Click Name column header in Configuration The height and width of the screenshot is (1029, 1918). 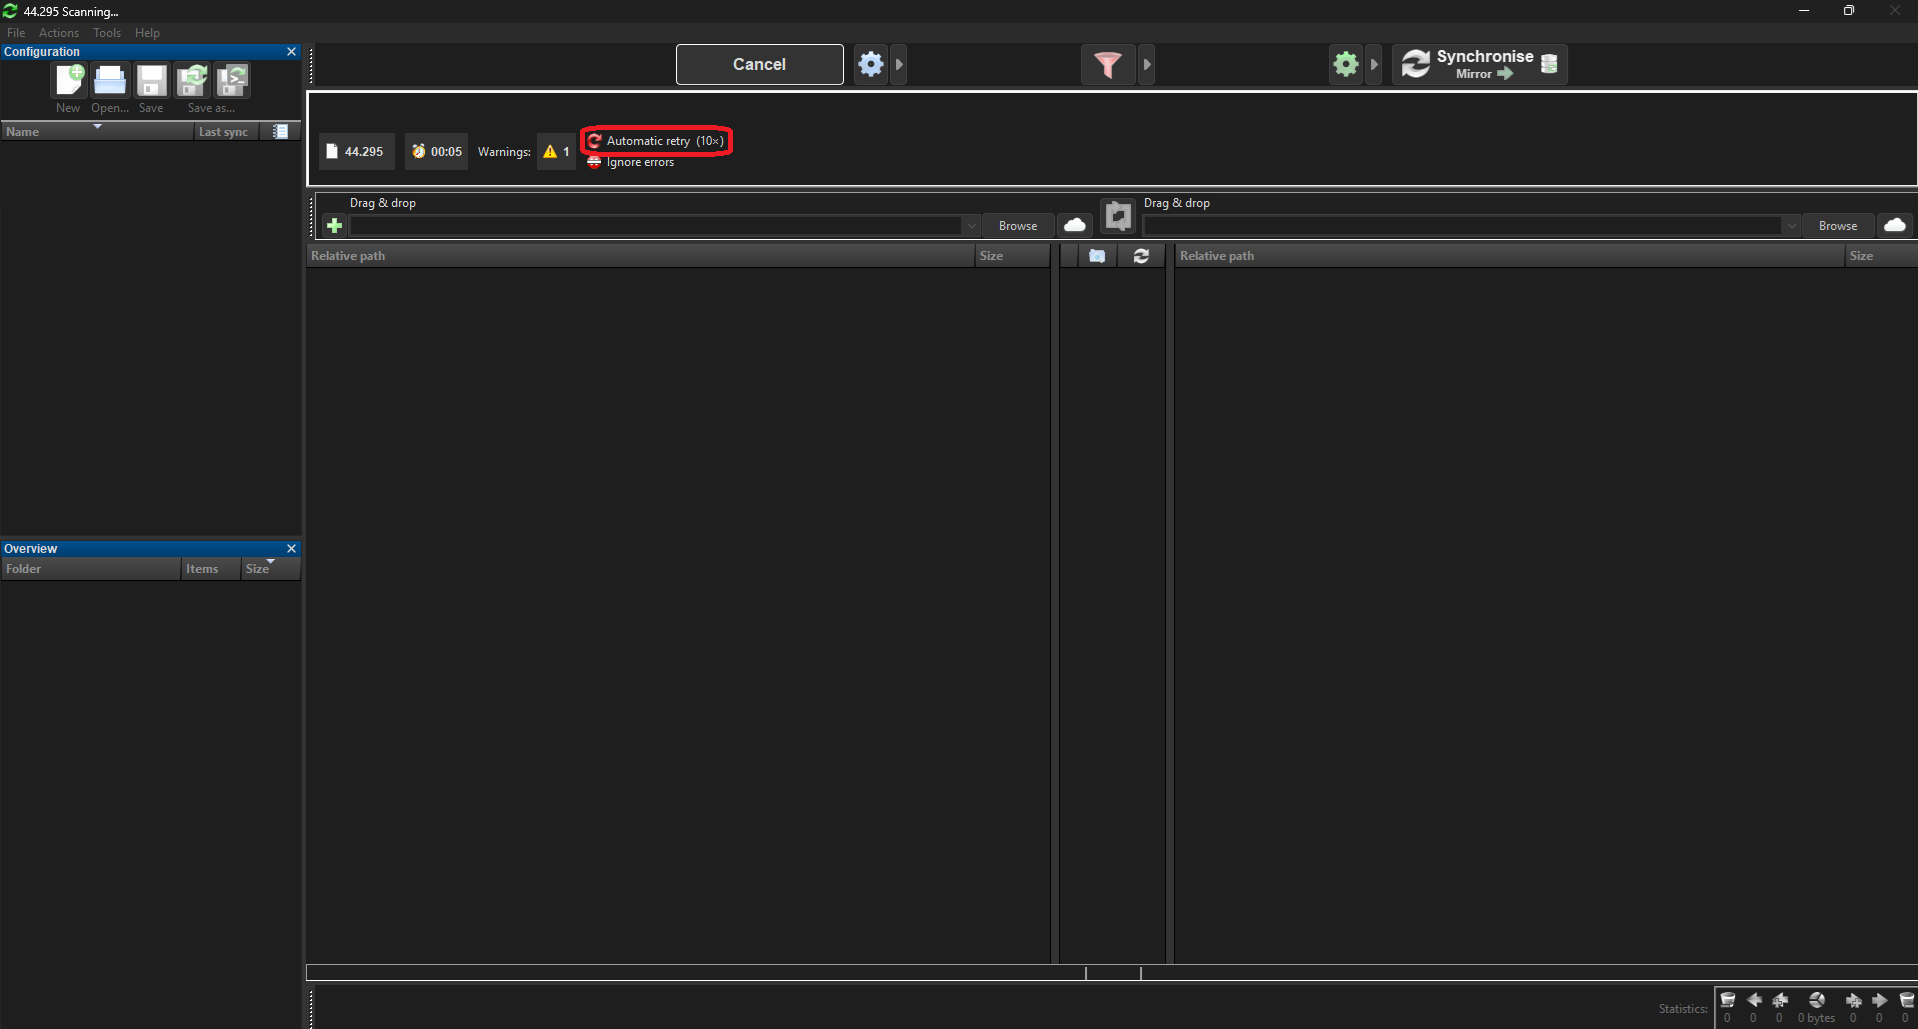pyautogui.click(x=97, y=132)
